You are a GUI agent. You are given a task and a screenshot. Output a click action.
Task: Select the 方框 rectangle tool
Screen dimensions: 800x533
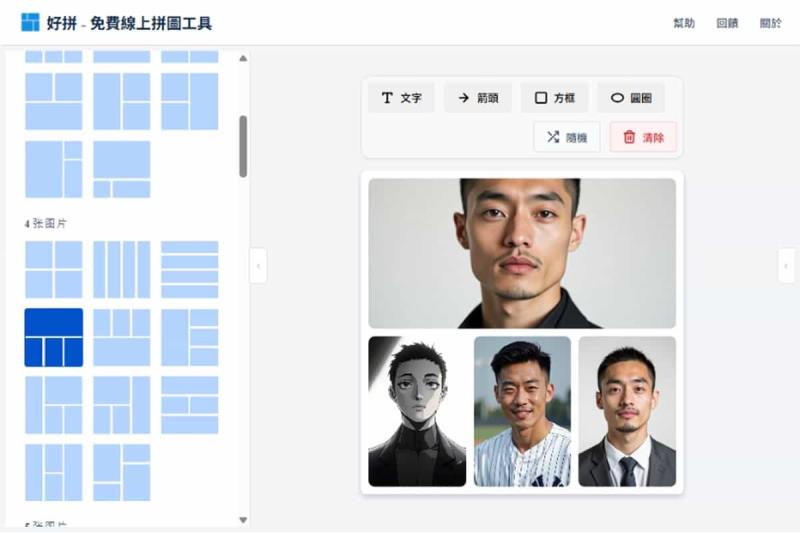pos(555,97)
